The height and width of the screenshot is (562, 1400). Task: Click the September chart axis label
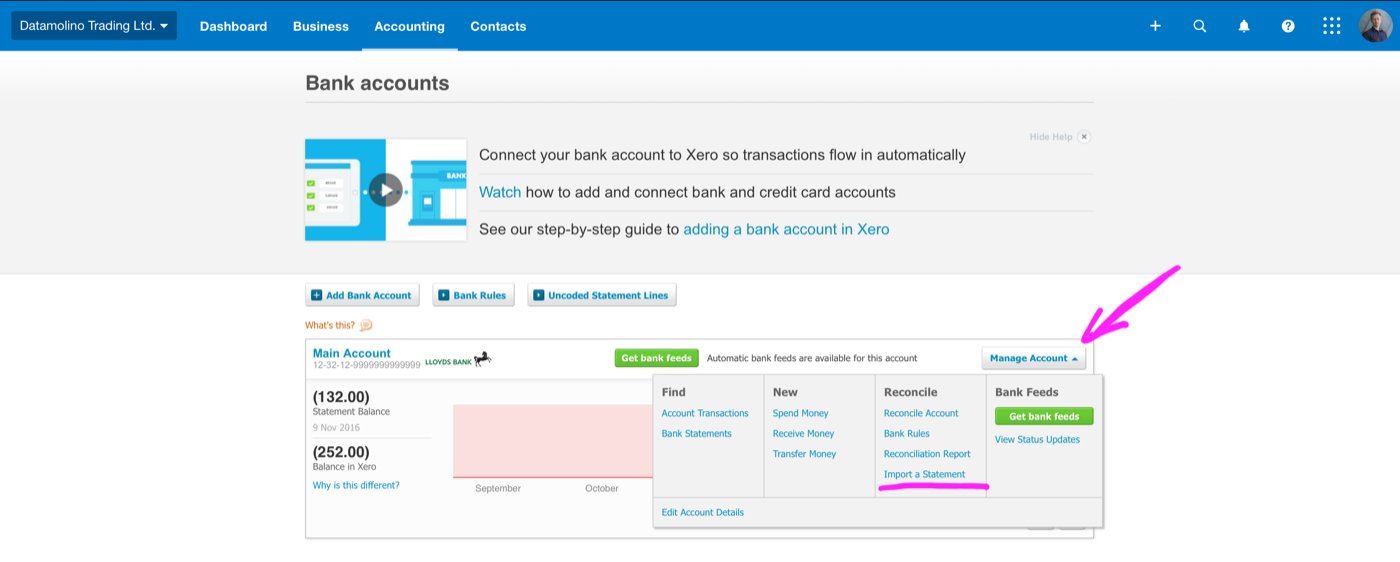pyautogui.click(x=498, y=488)
